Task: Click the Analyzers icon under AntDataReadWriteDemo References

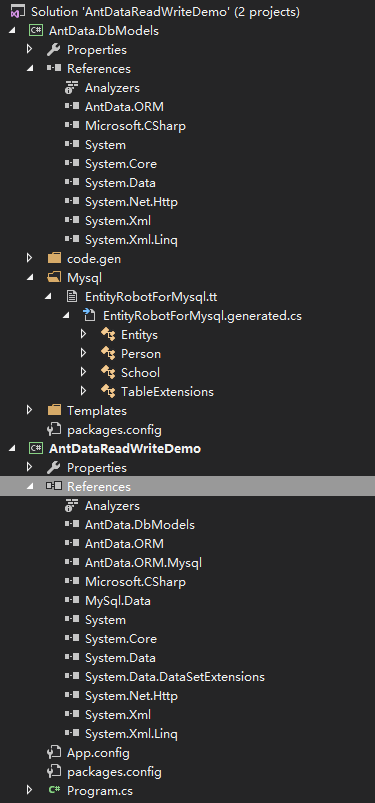Action: point(72,505)
